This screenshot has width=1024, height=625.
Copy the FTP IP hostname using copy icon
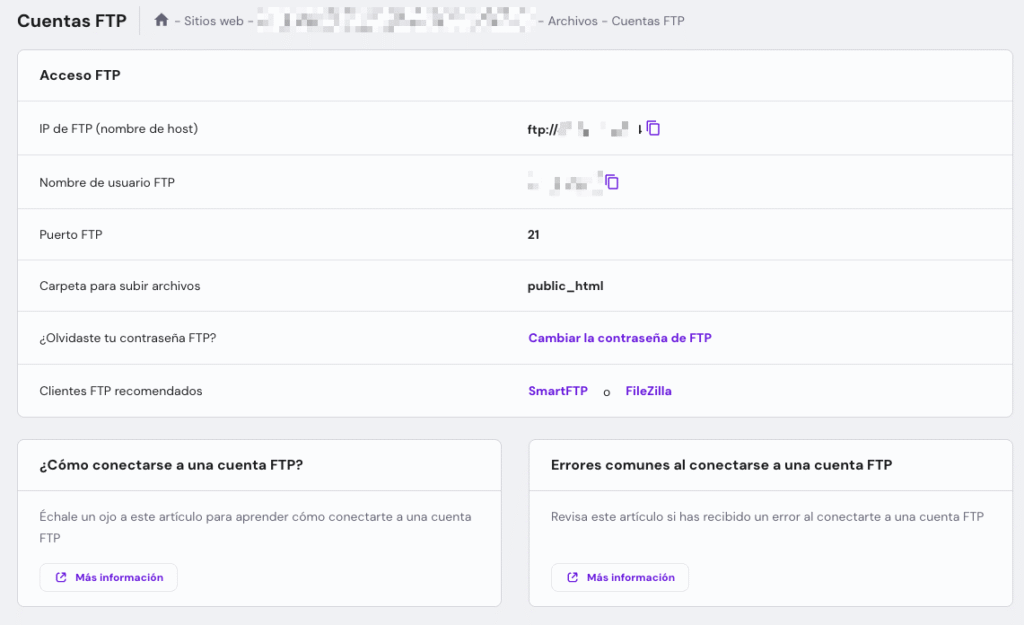654,128
